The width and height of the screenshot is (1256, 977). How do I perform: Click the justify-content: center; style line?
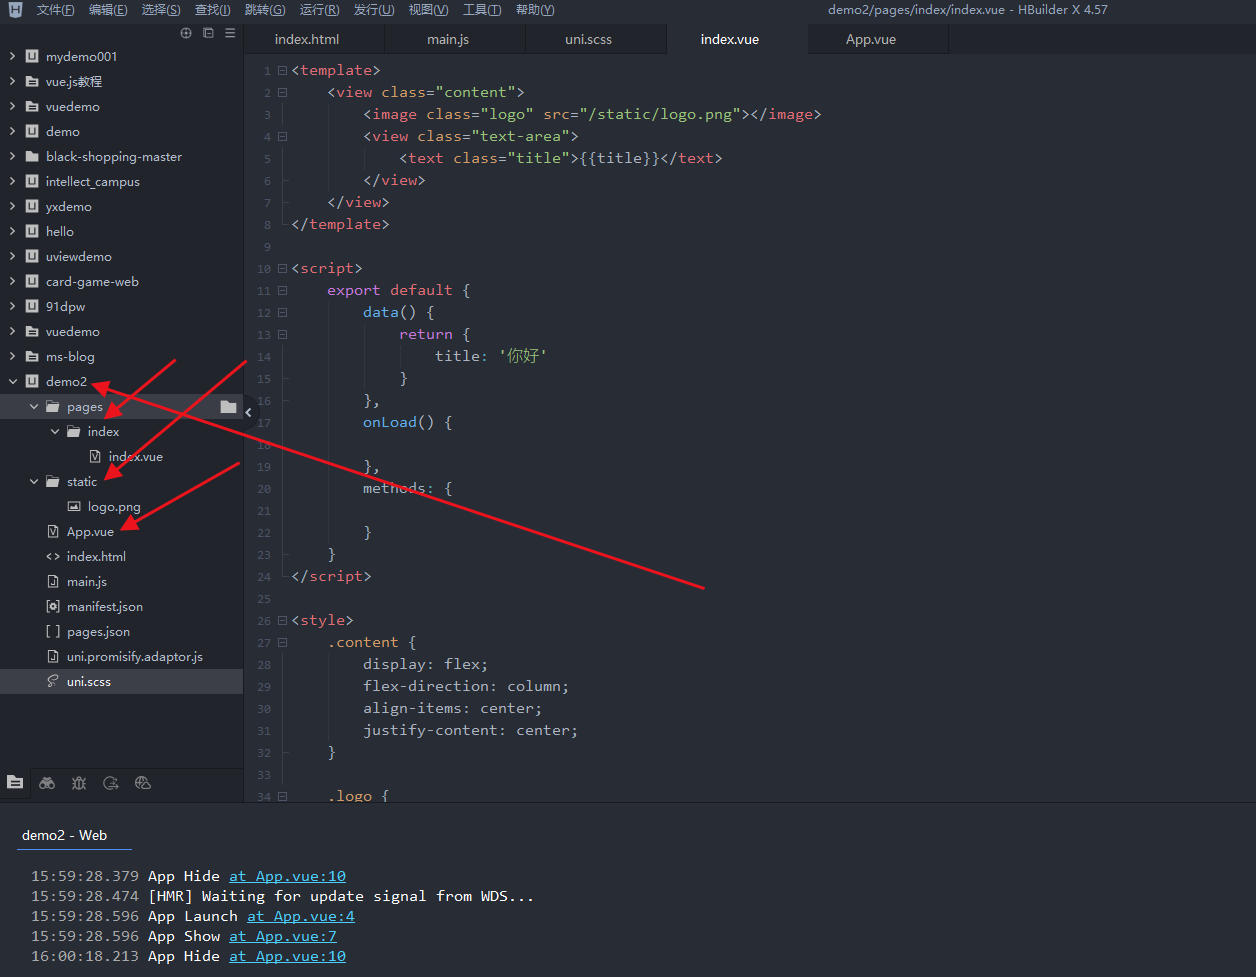470,730
